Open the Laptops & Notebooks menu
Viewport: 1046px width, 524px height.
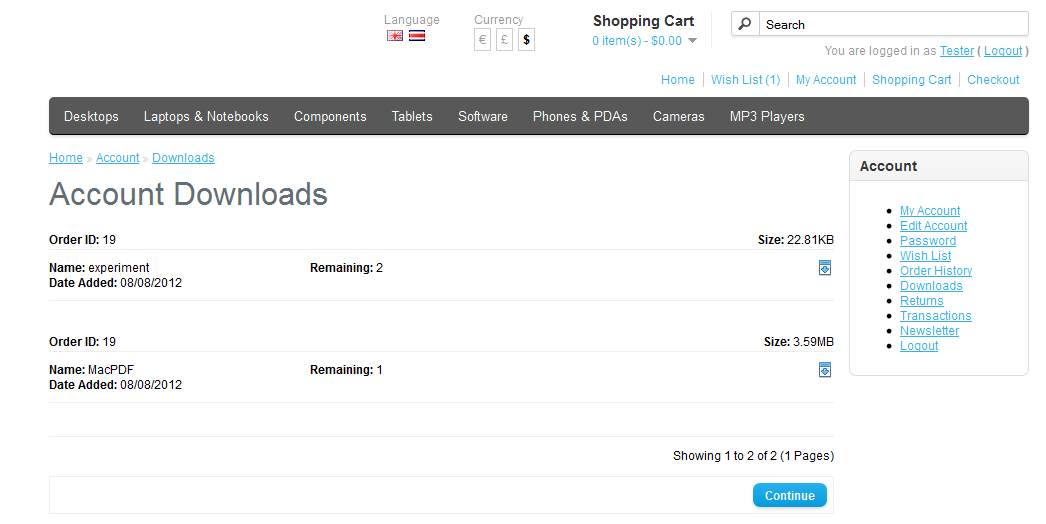pyautogui.click(x=206, y=117)
